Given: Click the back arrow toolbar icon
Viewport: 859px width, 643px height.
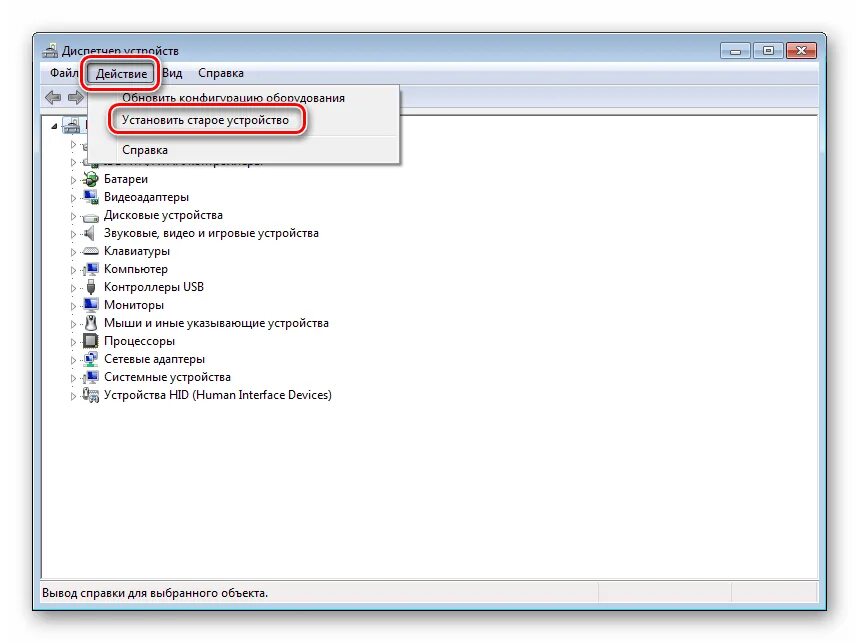Looking at the screenshot, I should point(53,97).
